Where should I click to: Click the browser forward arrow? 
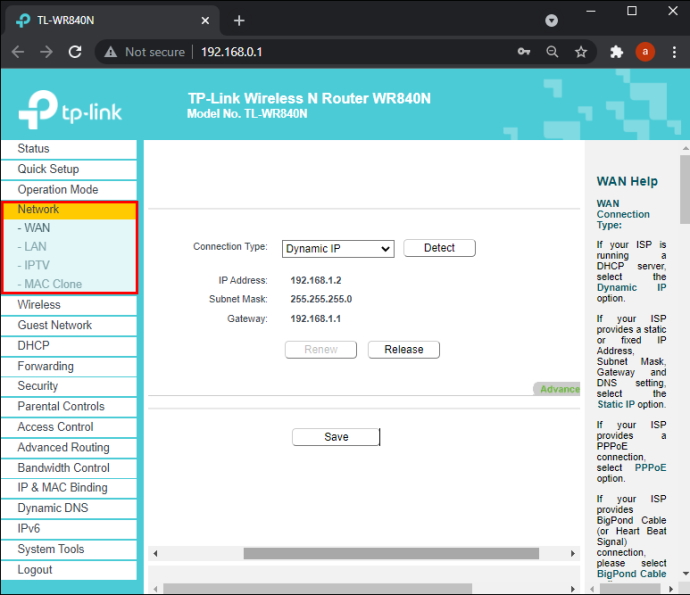coord(46,52)
